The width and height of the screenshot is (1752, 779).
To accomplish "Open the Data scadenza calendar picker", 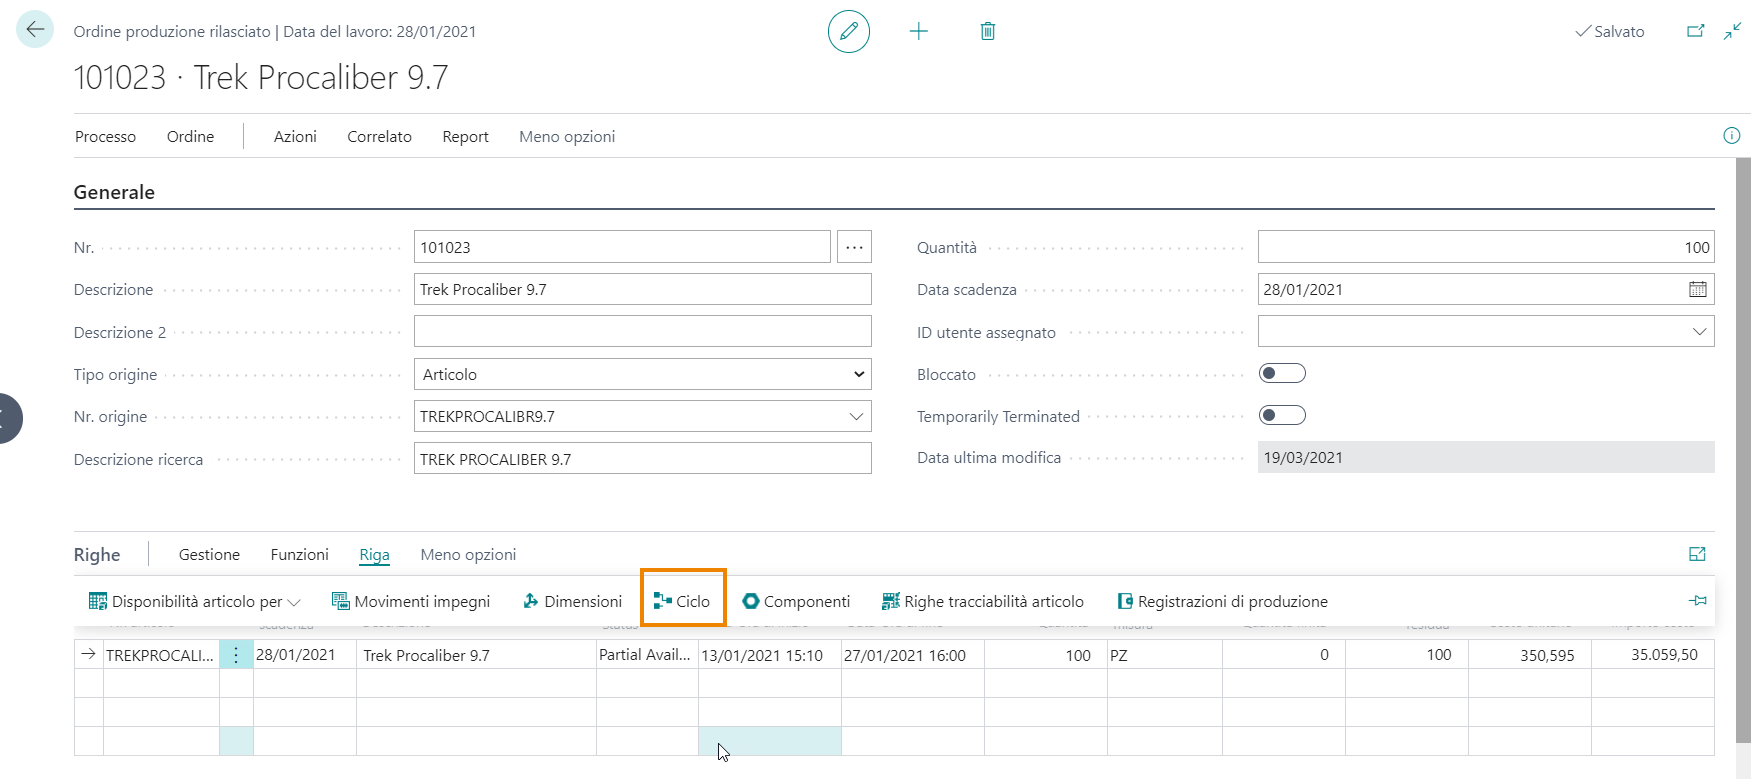I will tap(1697, 289).
